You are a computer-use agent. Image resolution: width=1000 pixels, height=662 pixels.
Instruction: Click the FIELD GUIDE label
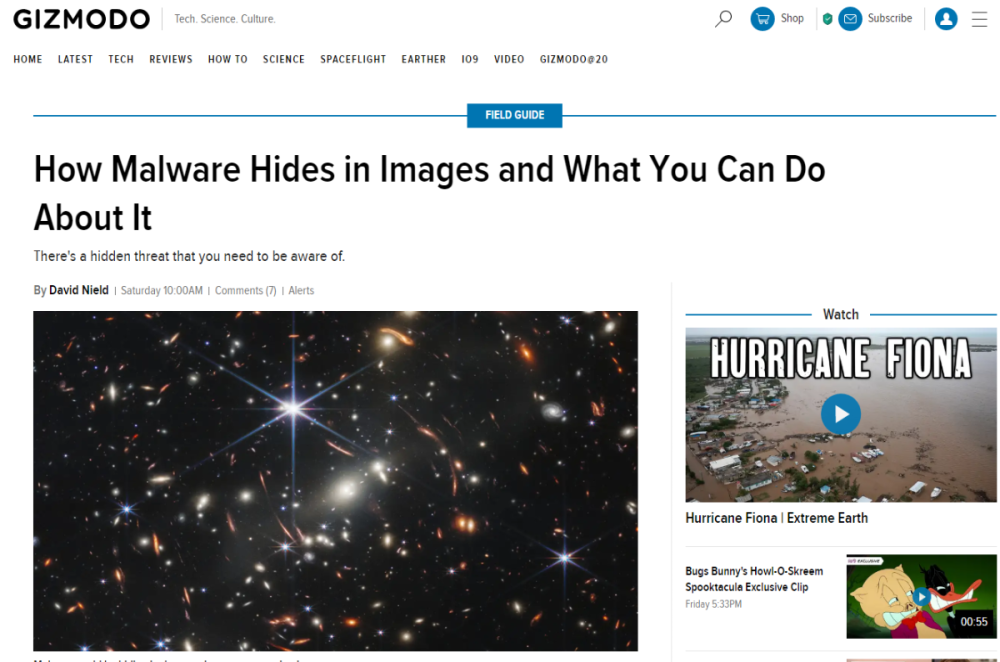tap(514, 115)
